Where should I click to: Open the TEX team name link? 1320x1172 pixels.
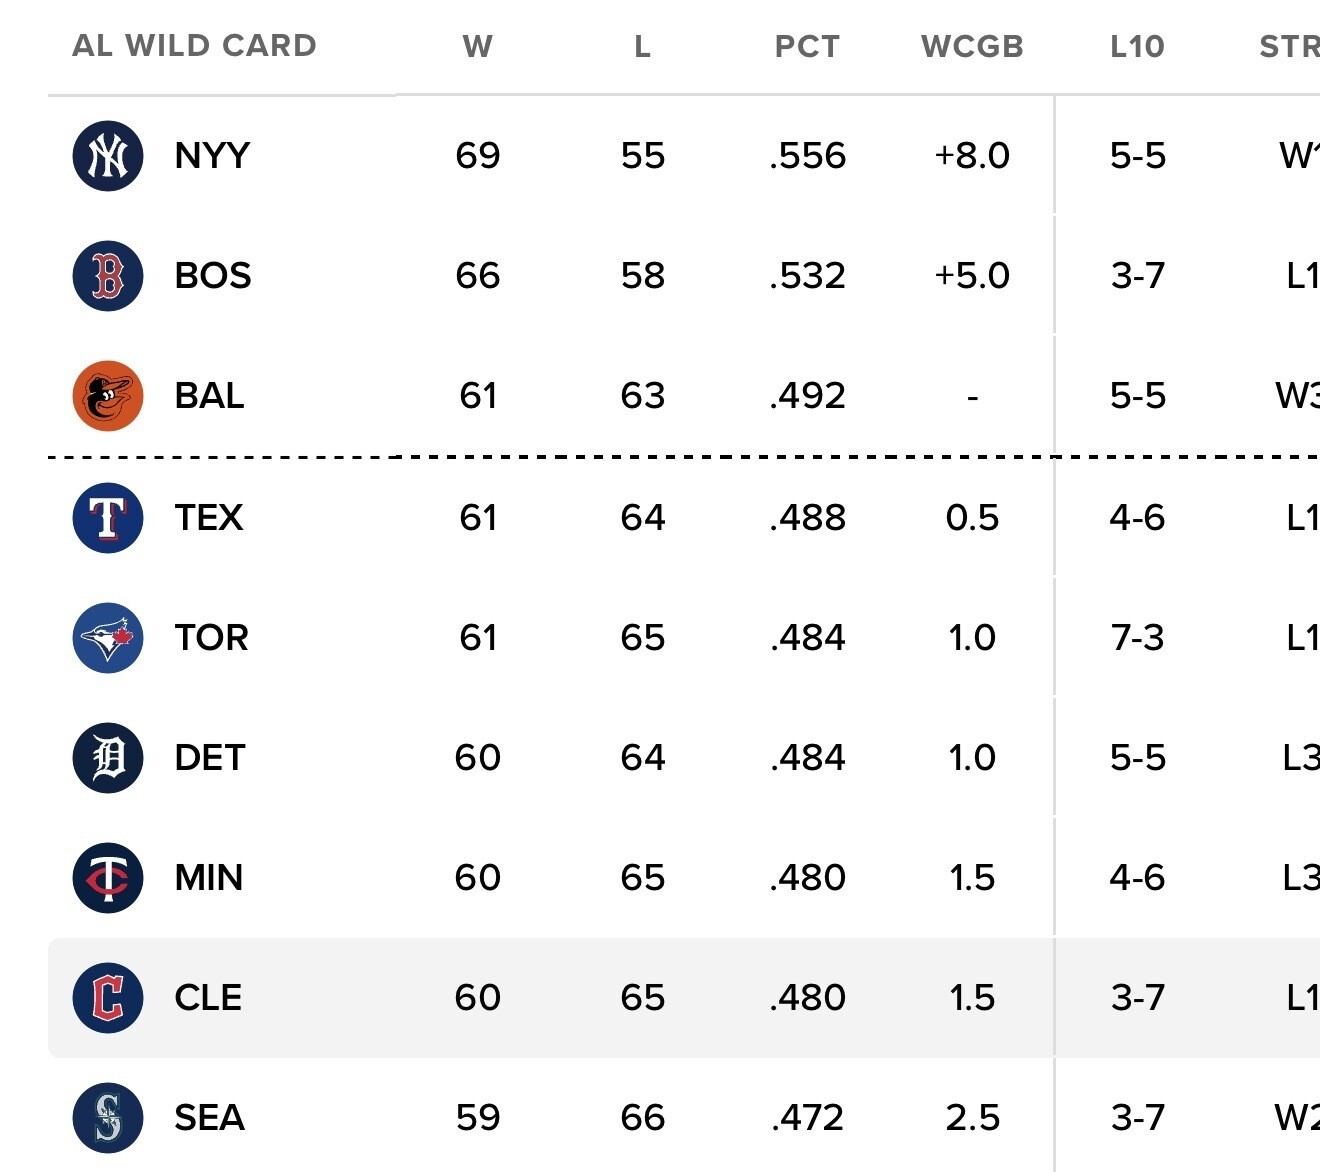pos(209,518)
